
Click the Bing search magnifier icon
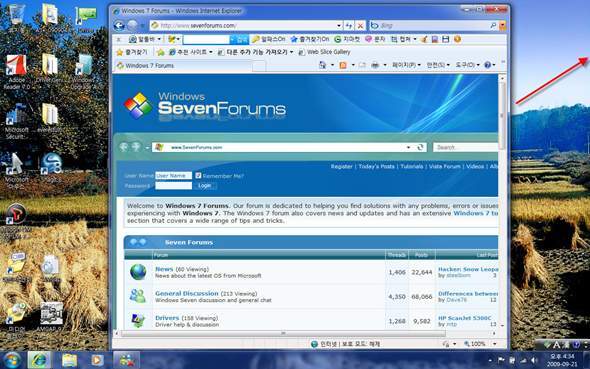(x=493, y=25)
